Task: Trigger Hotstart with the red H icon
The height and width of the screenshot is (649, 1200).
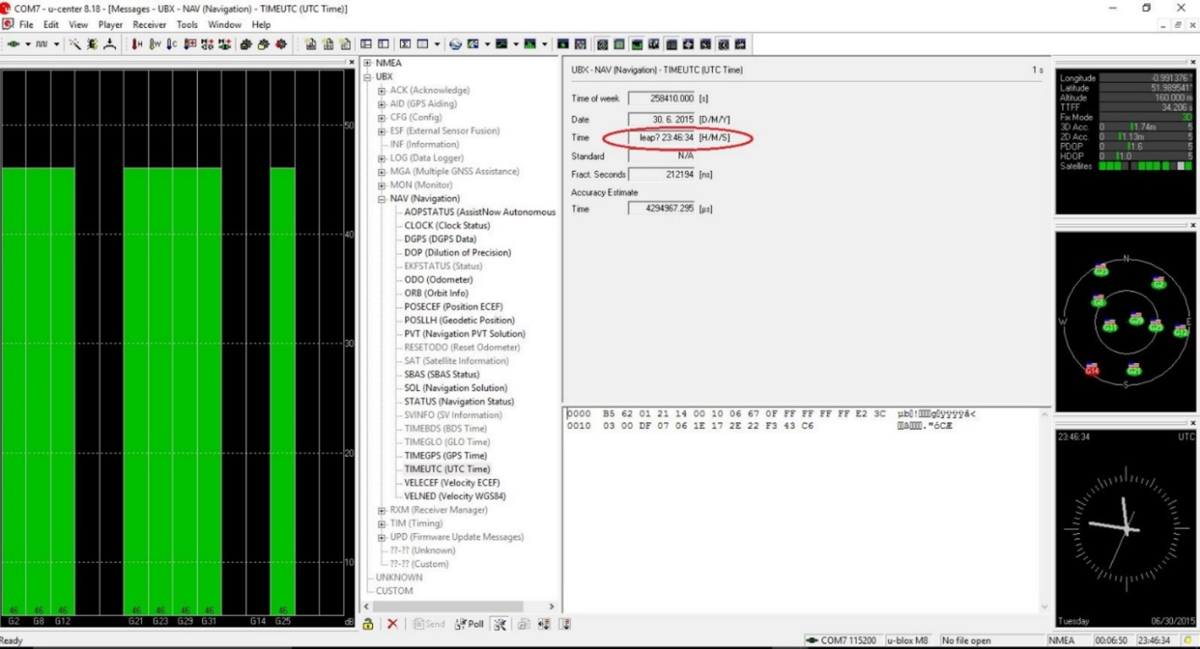Action: (137, 44)
